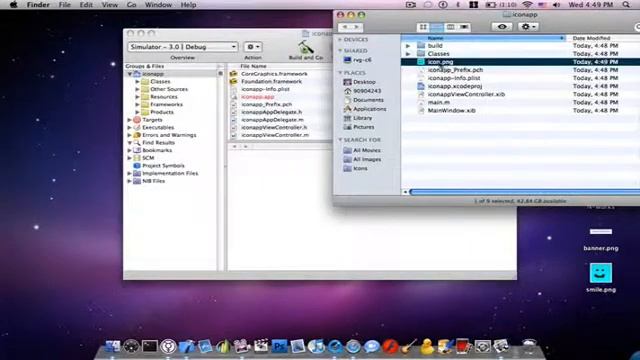Viewport: 640px width, 360px height.
Task: Click the Finder horizontal scrollbar
Action: [x=524, y=192]
